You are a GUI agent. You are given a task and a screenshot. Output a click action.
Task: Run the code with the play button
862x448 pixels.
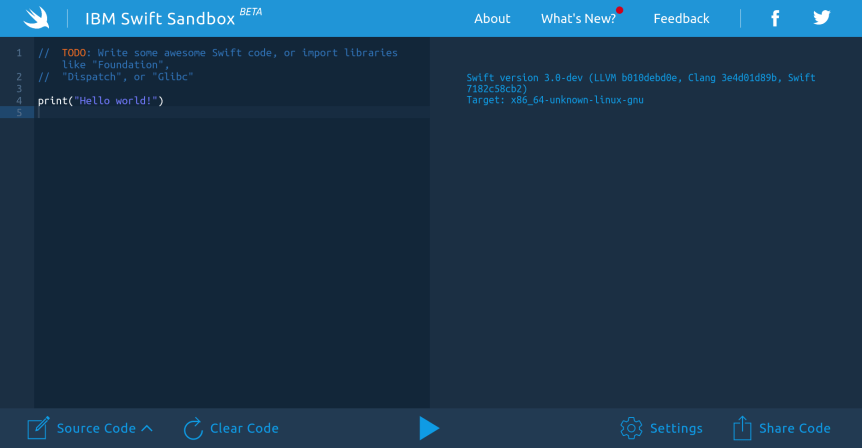click(x=429, y=428)
